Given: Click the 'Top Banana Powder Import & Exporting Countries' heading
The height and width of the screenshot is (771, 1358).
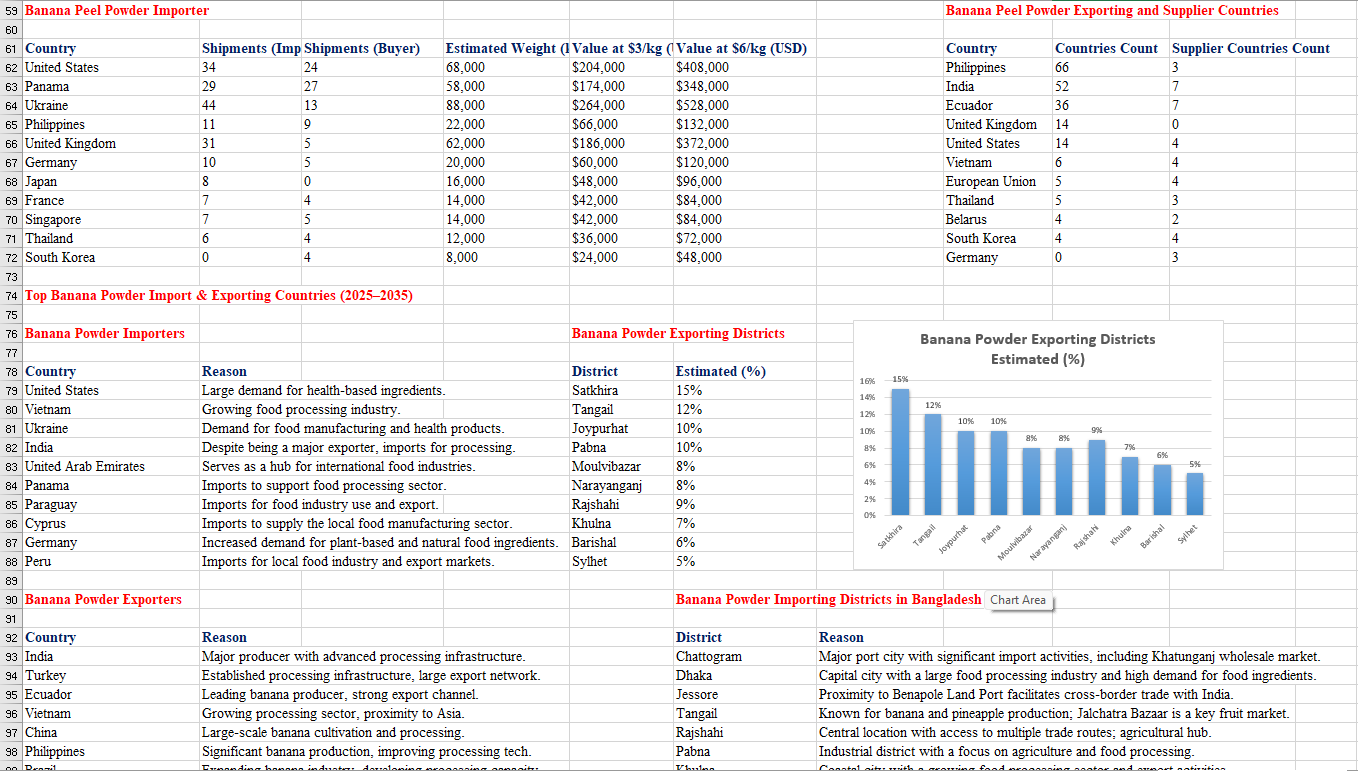Looking at the screenshot, I should tap(218, 295).
